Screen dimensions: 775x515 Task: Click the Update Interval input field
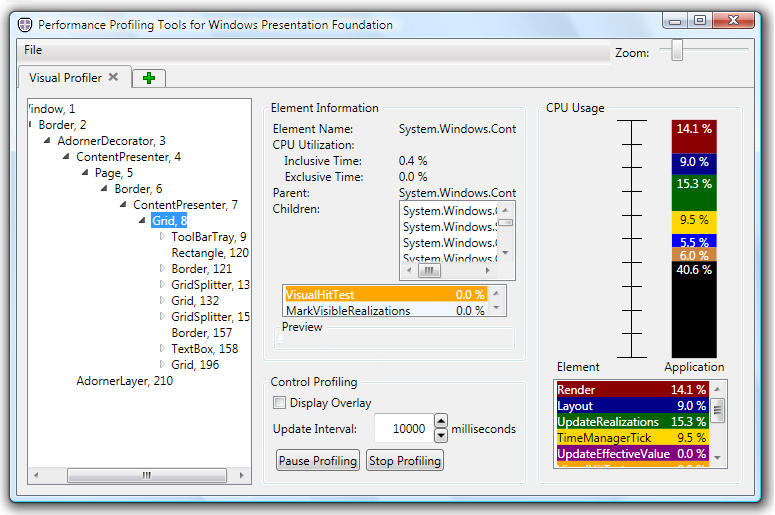click(x=403, y=429)
